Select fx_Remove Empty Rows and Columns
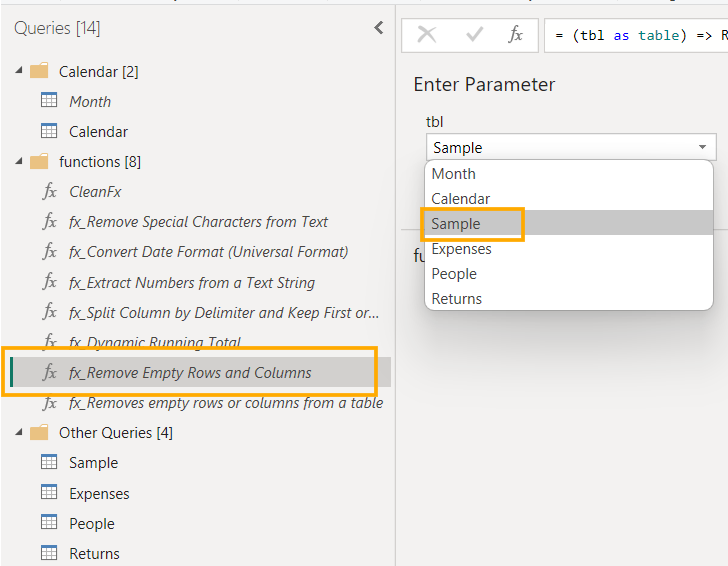The image size is (728, 566). (x=190, y=372)
